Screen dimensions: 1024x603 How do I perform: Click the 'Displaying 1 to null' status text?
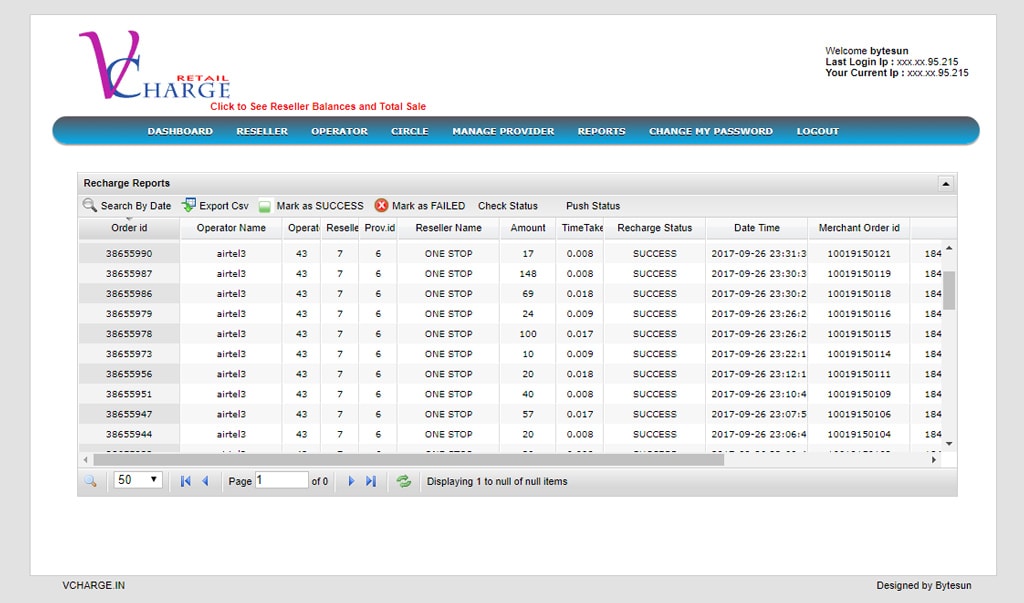[x=497, y=481]
